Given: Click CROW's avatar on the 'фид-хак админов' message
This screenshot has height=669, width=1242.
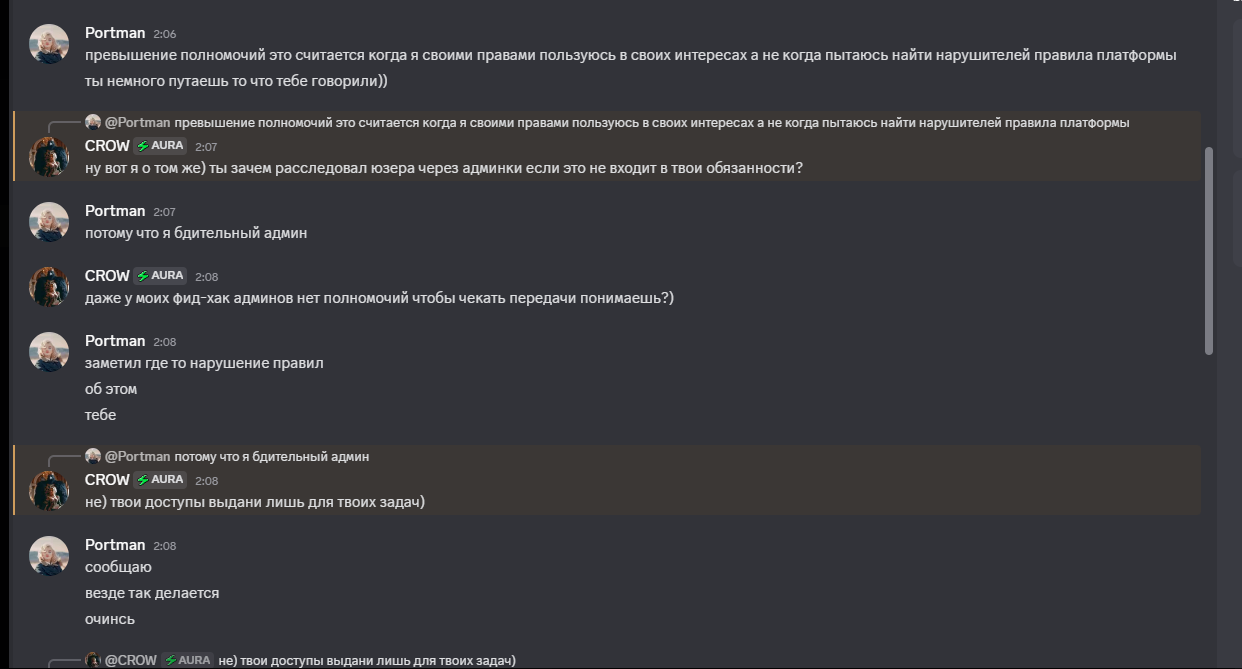Looking at the screenshot, I should coord(49,287).
